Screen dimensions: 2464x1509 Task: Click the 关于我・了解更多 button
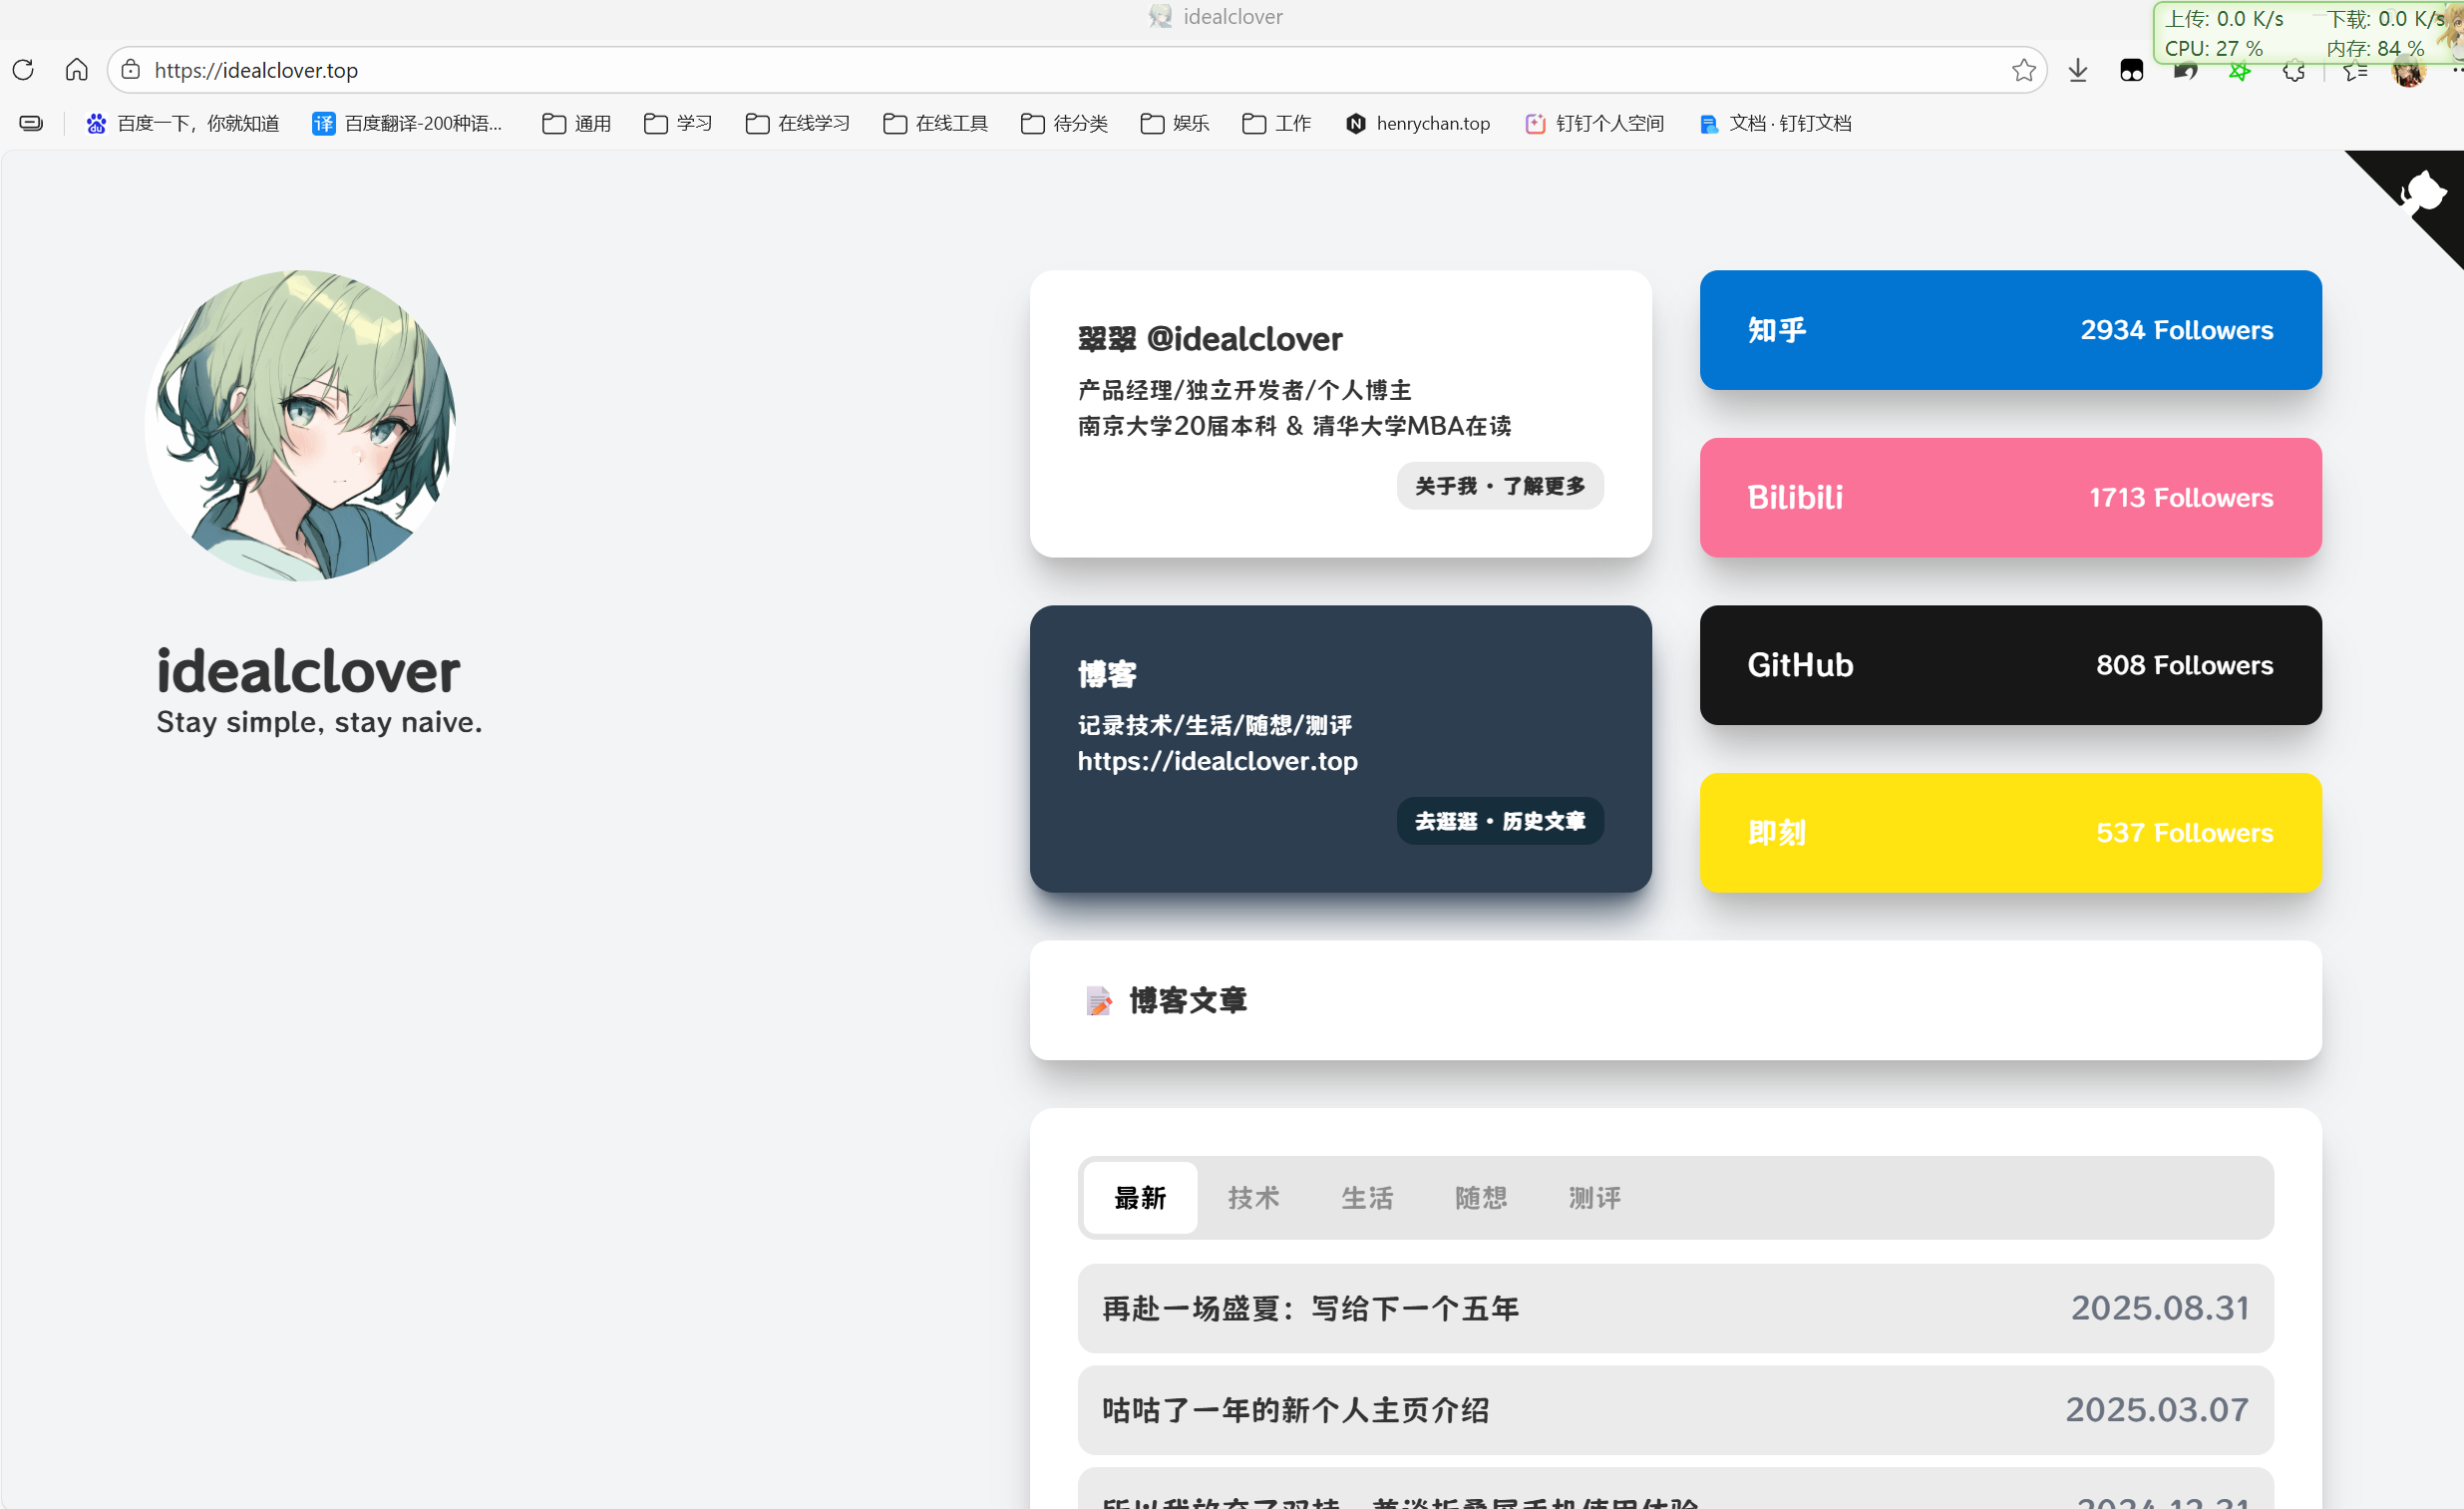tap(1499, 486)
